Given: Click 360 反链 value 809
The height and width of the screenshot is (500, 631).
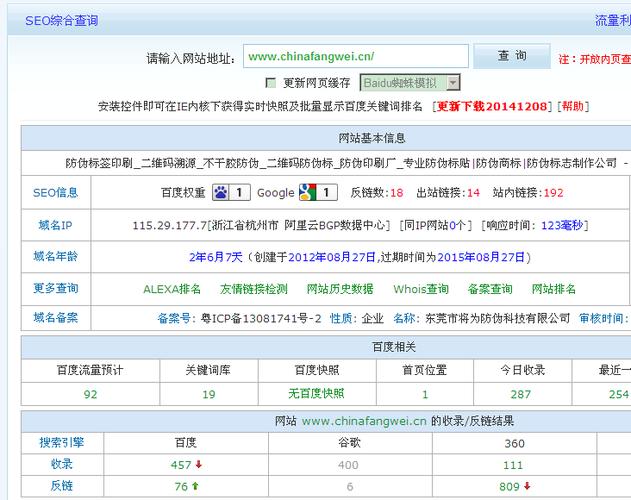Looking at the screenshot, I should point(509,487).
